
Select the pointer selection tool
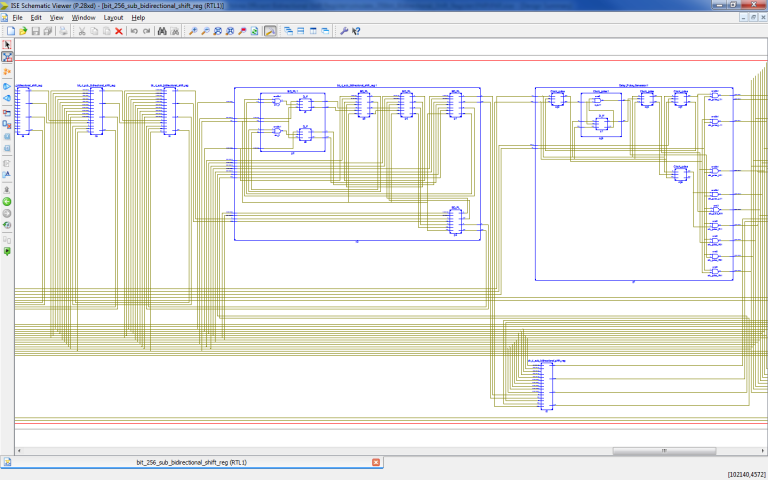pyautogui.click(x=7, y=45)
